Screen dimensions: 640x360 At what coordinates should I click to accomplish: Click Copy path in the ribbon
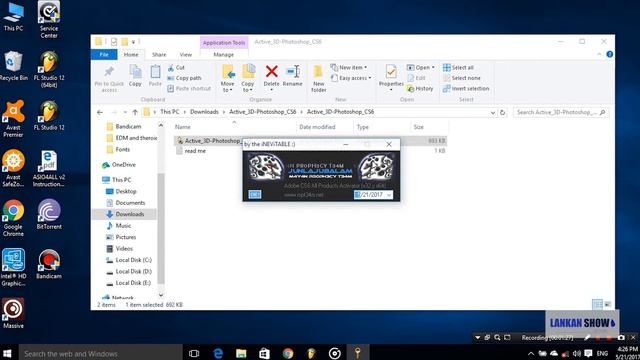click(x=184, y=78)
